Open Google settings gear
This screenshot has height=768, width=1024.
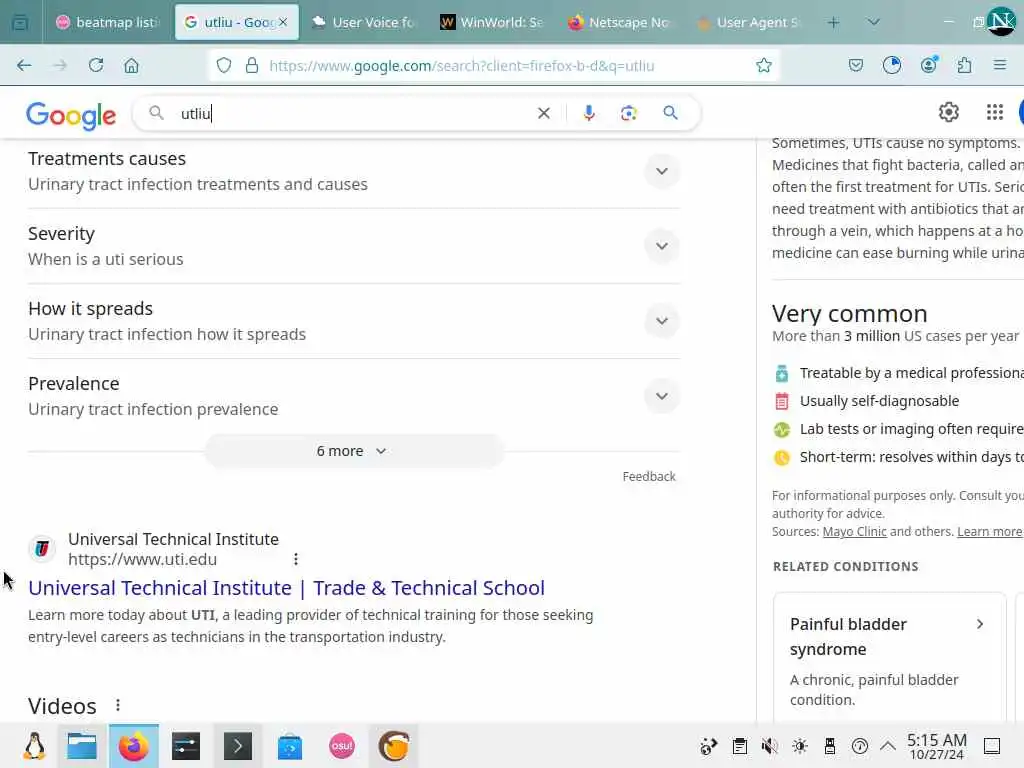(x=948, y=112)
